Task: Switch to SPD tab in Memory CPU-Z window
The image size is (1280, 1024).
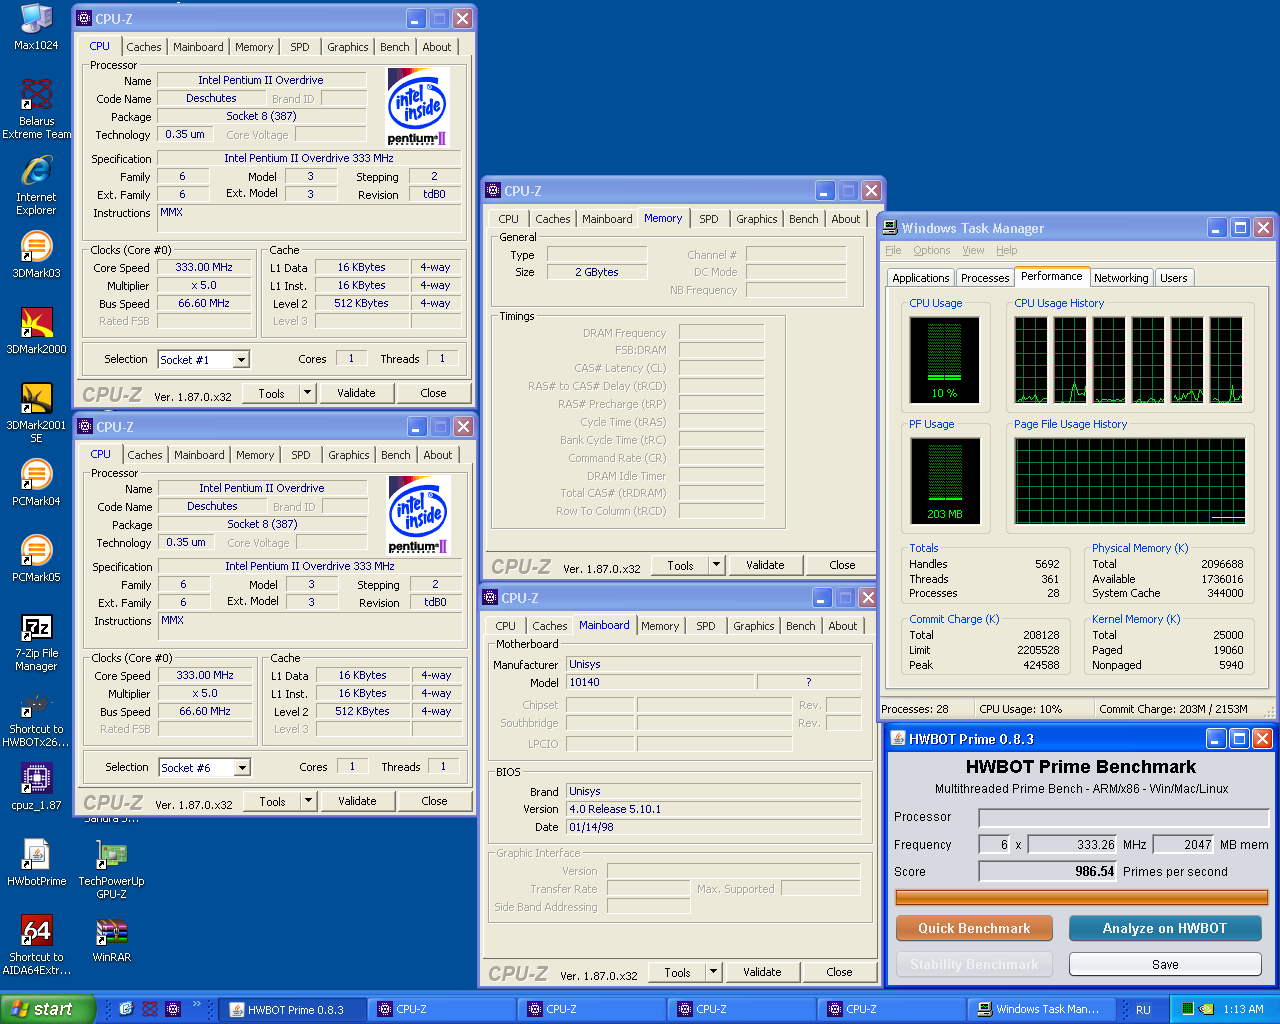Action: (709, 219)
